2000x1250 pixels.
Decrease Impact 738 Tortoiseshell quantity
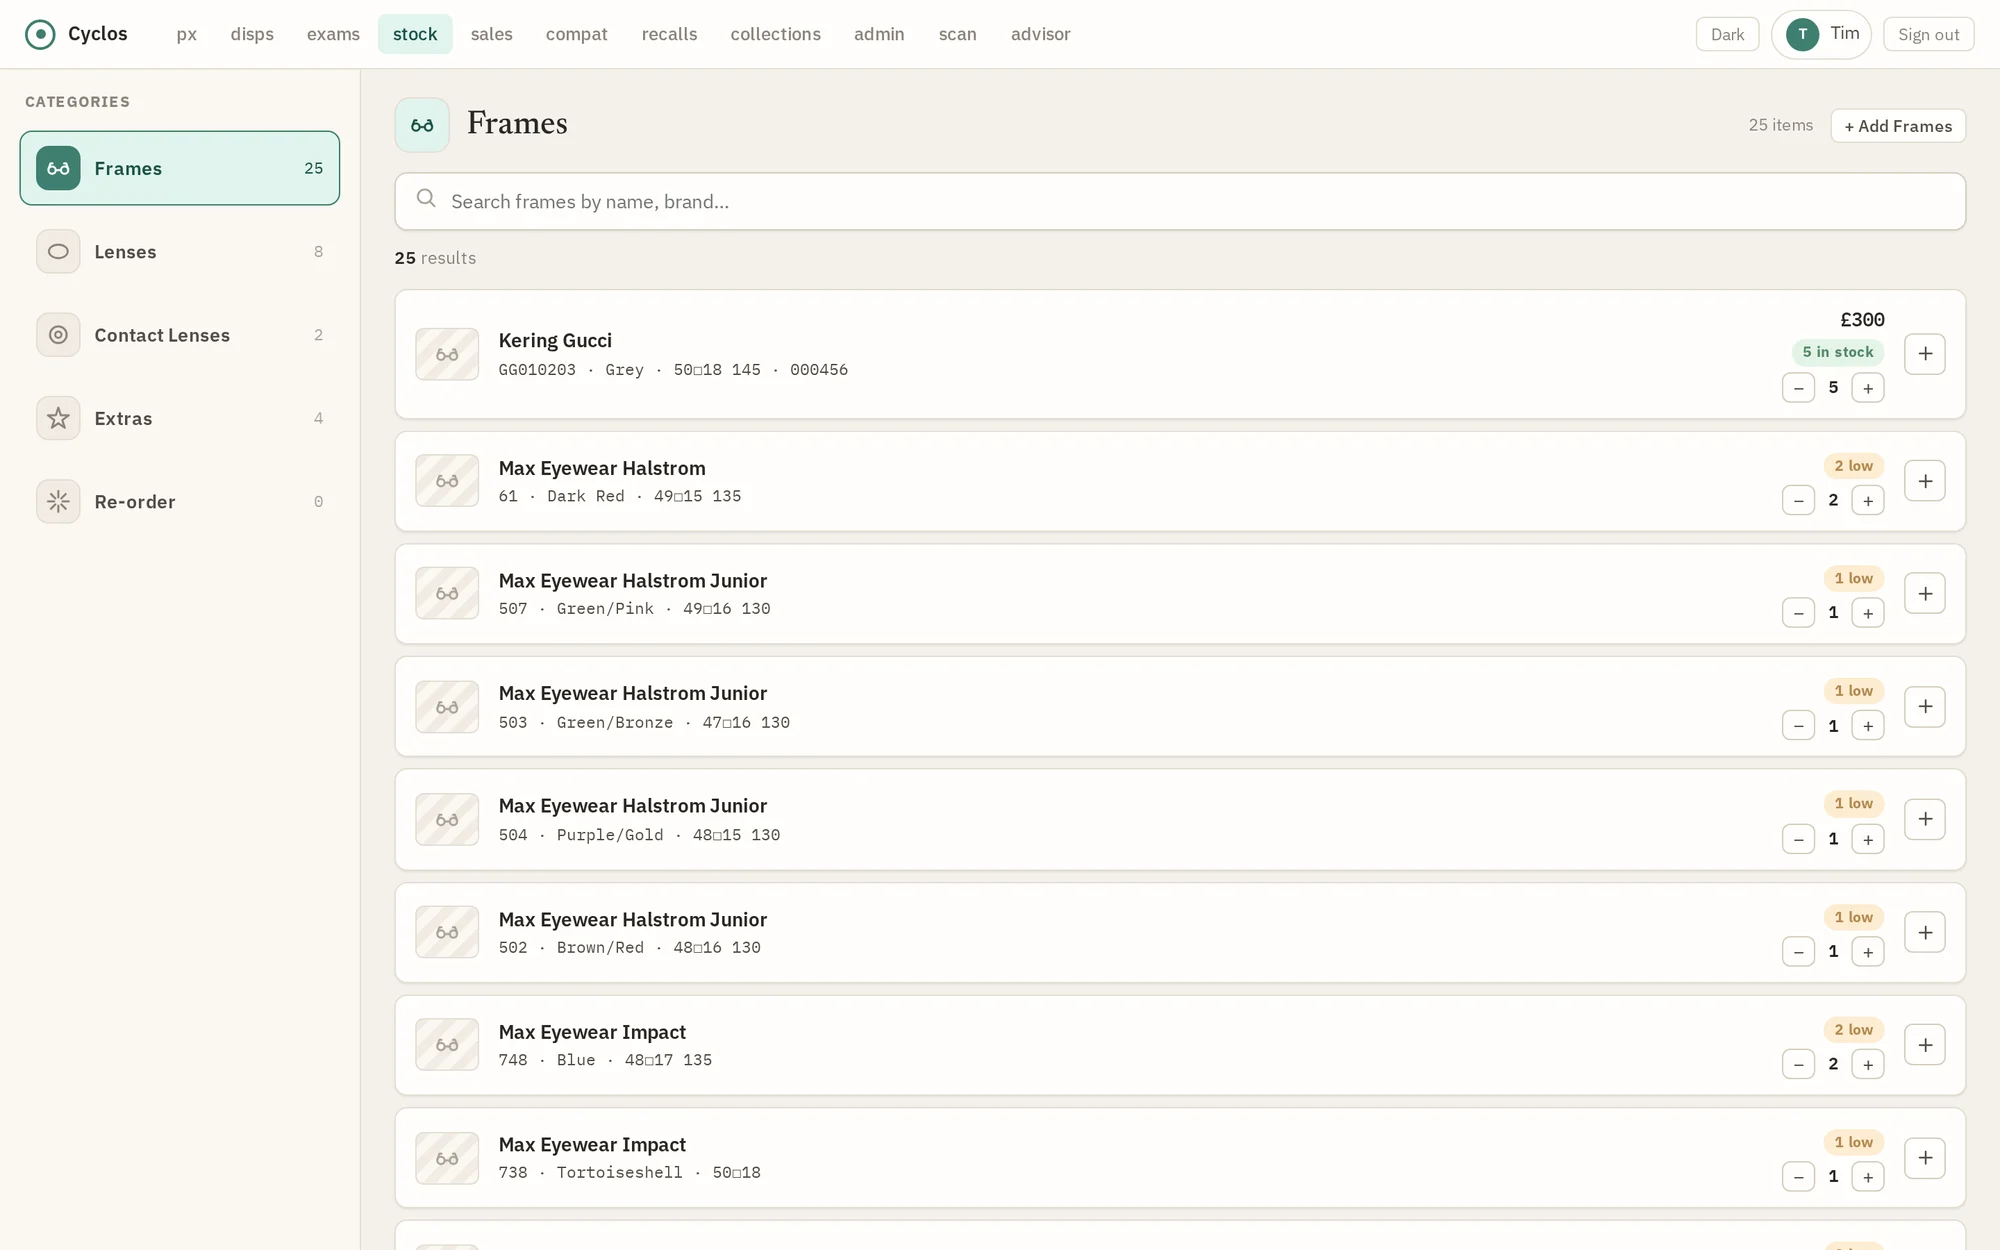pos(1798,1177)
